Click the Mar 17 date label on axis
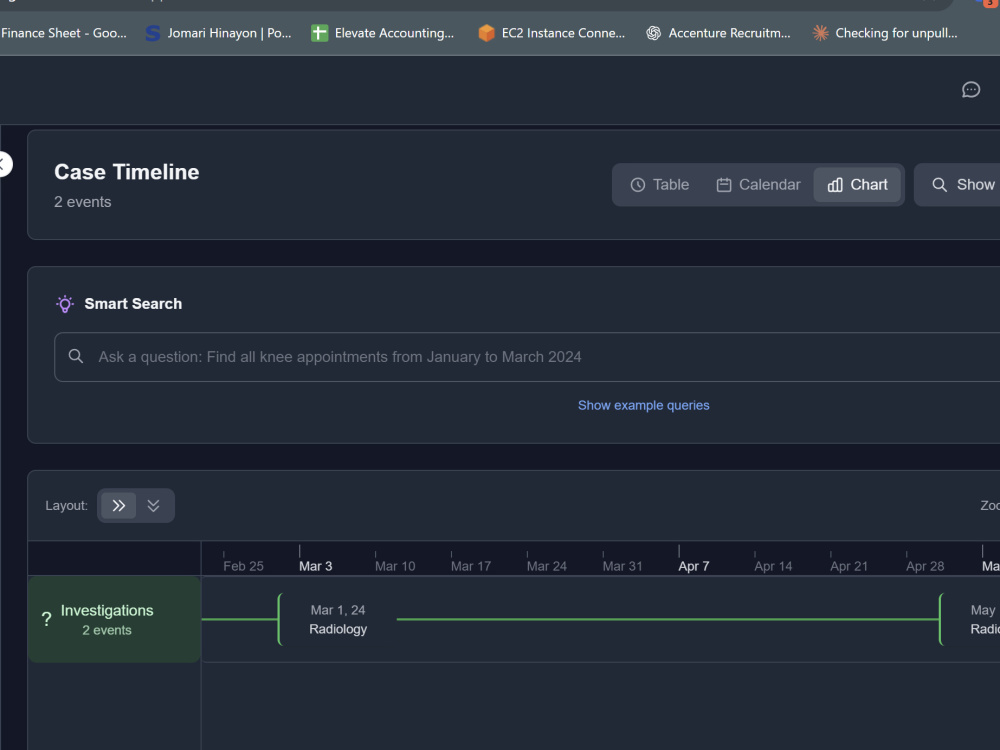Image resolution: width=1000 pixels, height=750 pixels. [x=471, y=566]
